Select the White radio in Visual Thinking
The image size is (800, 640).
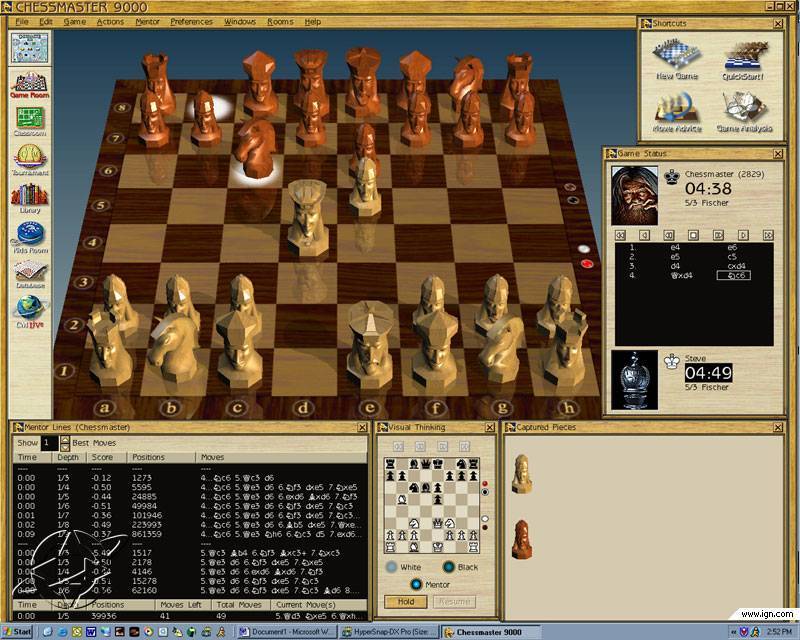pyautogui.click(x=391, y=567)
